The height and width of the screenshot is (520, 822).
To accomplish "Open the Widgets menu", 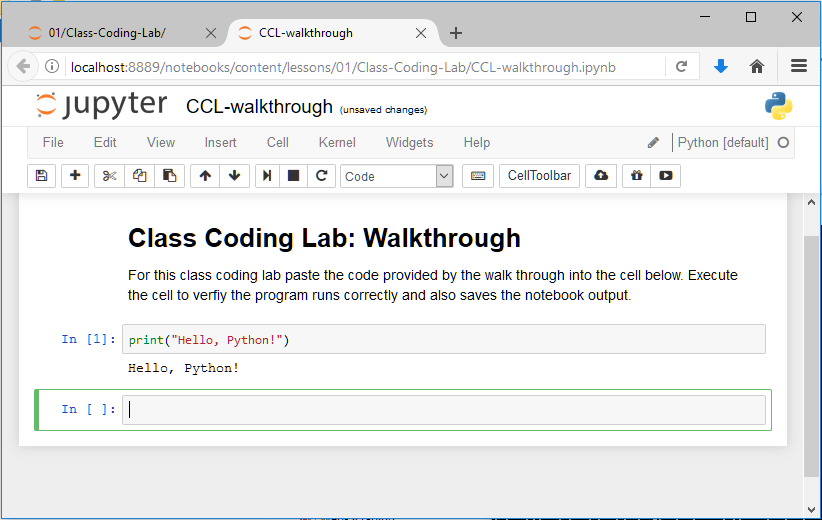I will coord(409,142).
